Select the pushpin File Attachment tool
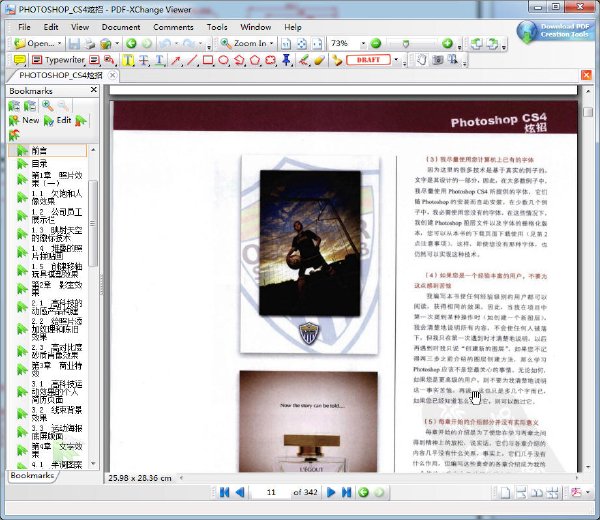Viewport: 600px width, 520px height. point(286,60)
